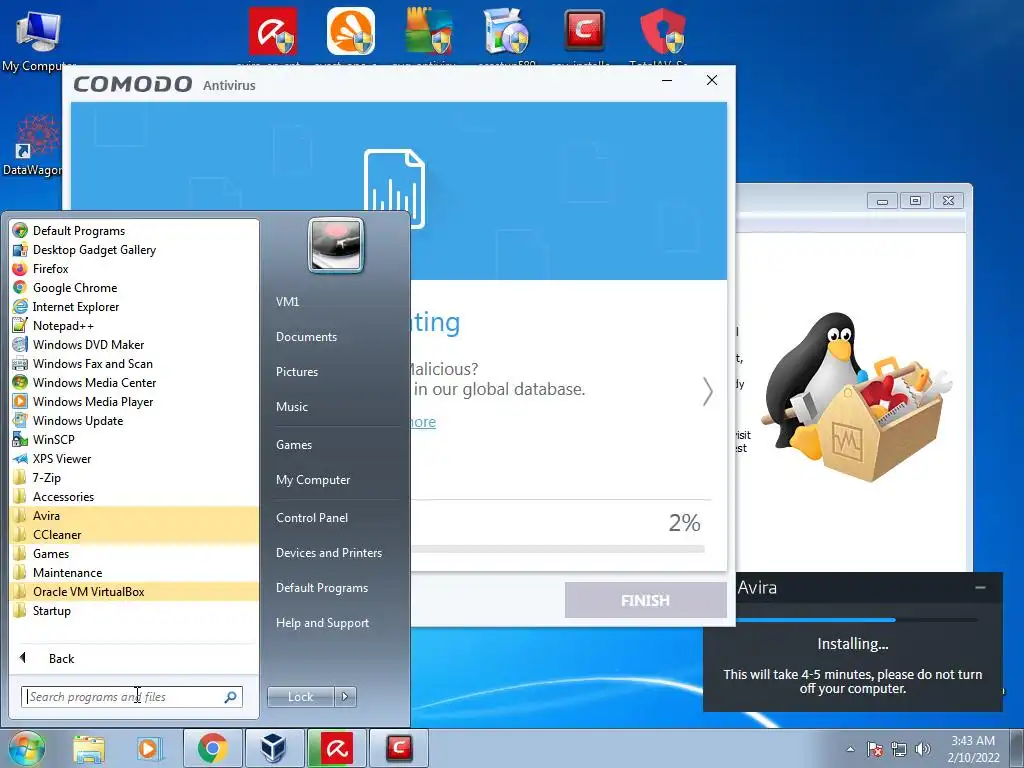Click the Windows Media Player menu icon

[20, 401]
